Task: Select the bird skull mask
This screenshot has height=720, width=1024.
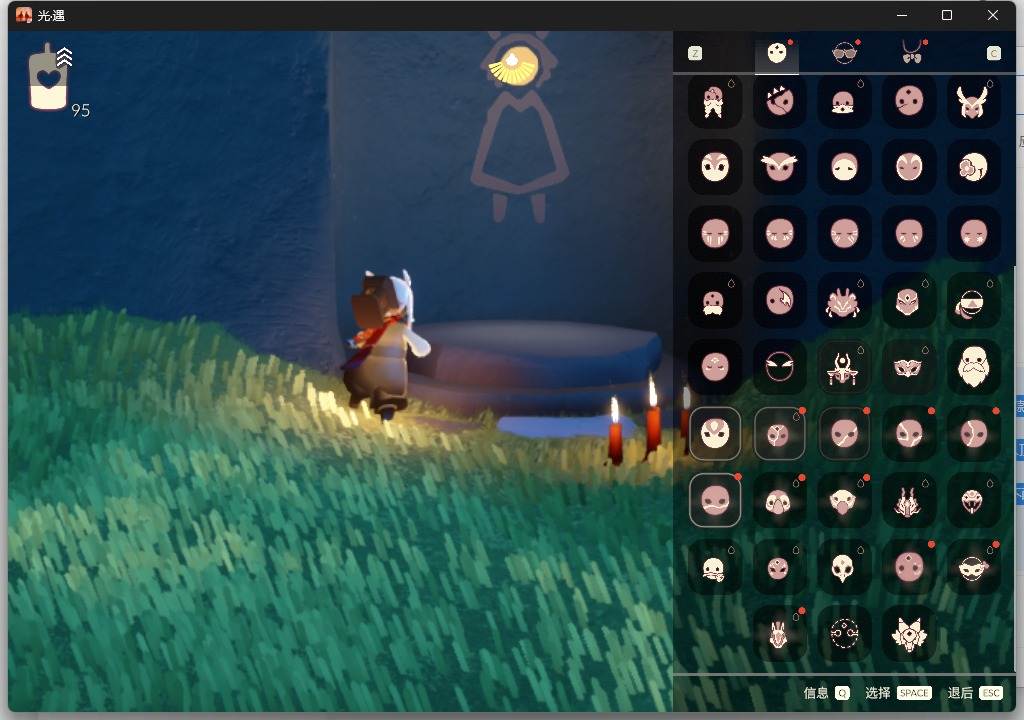Action: (844, 568)
